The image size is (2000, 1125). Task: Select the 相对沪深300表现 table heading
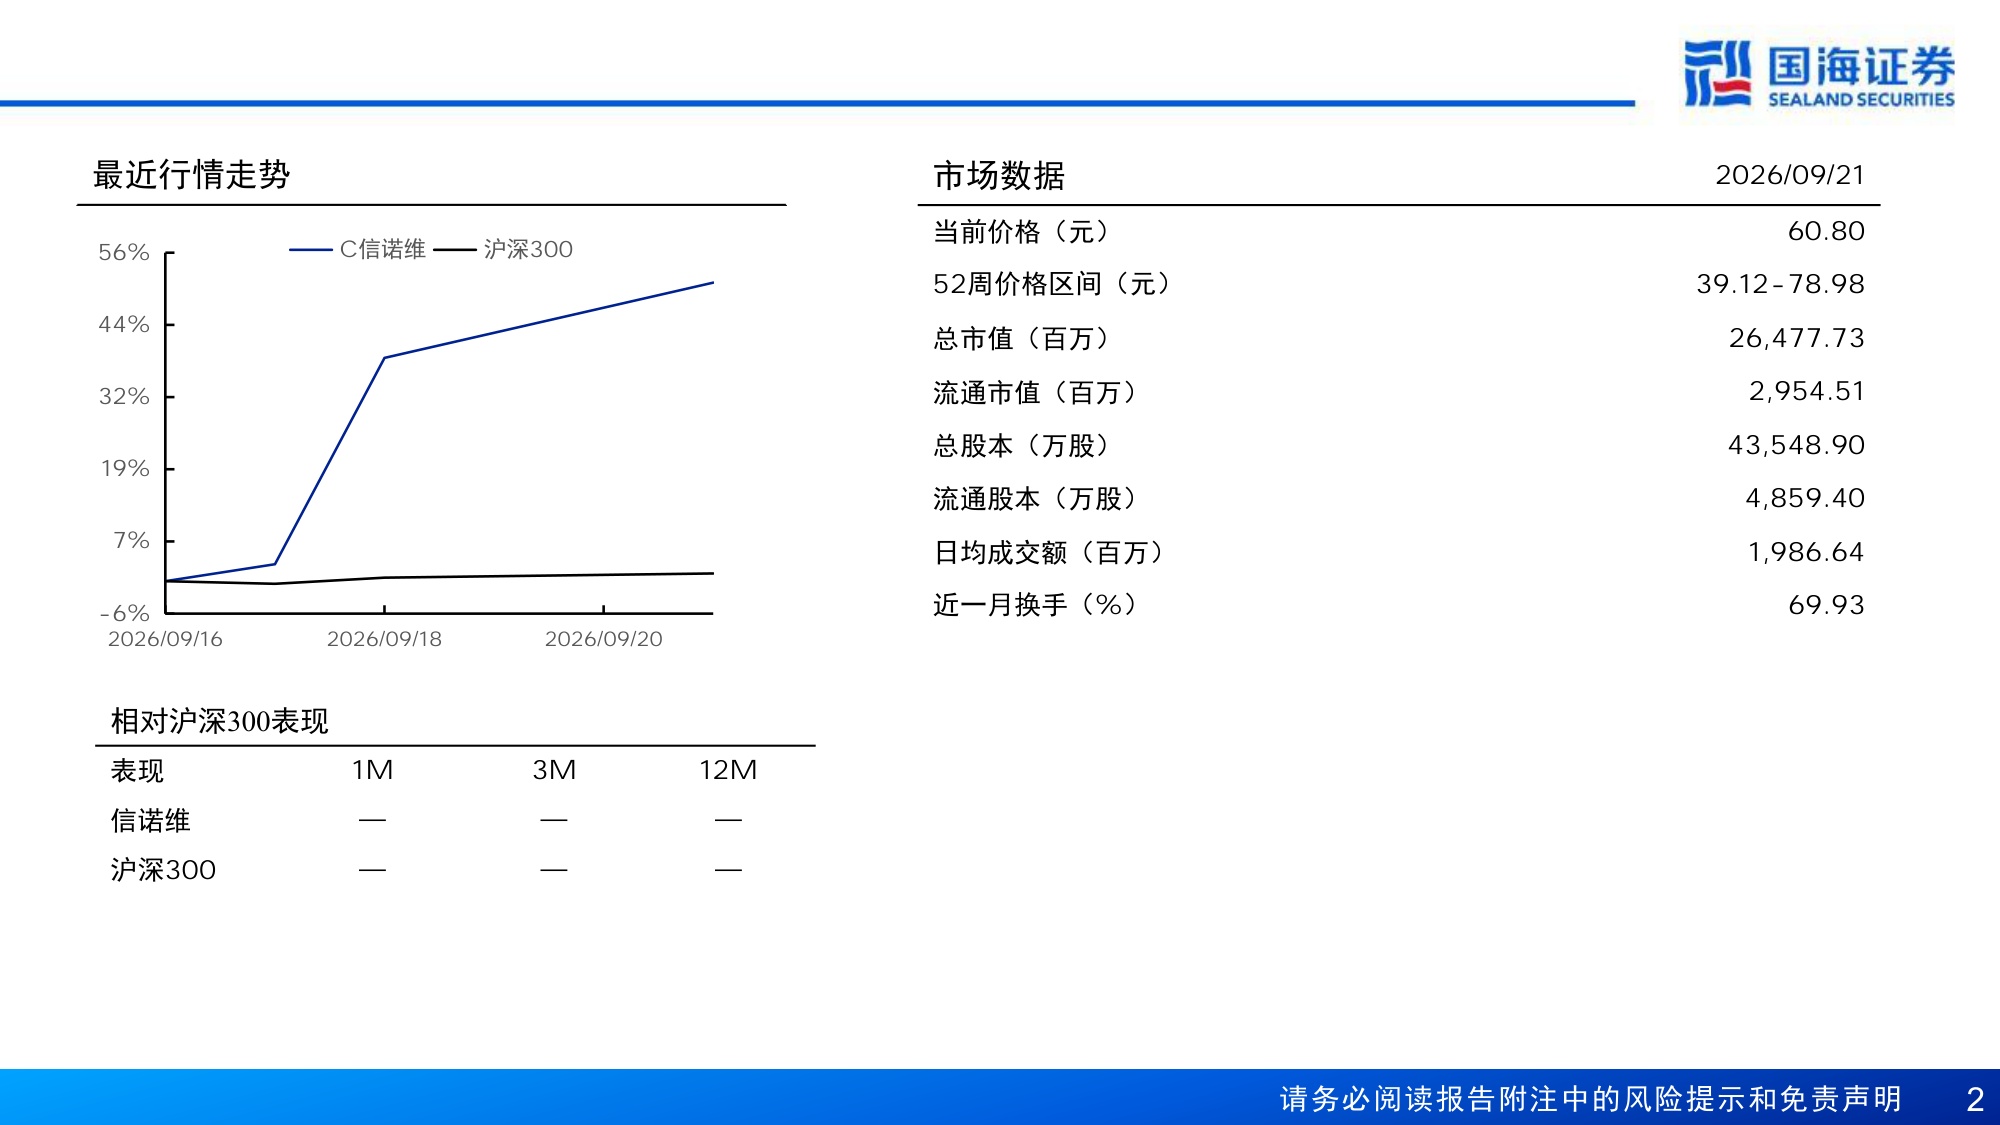[219, 721]
